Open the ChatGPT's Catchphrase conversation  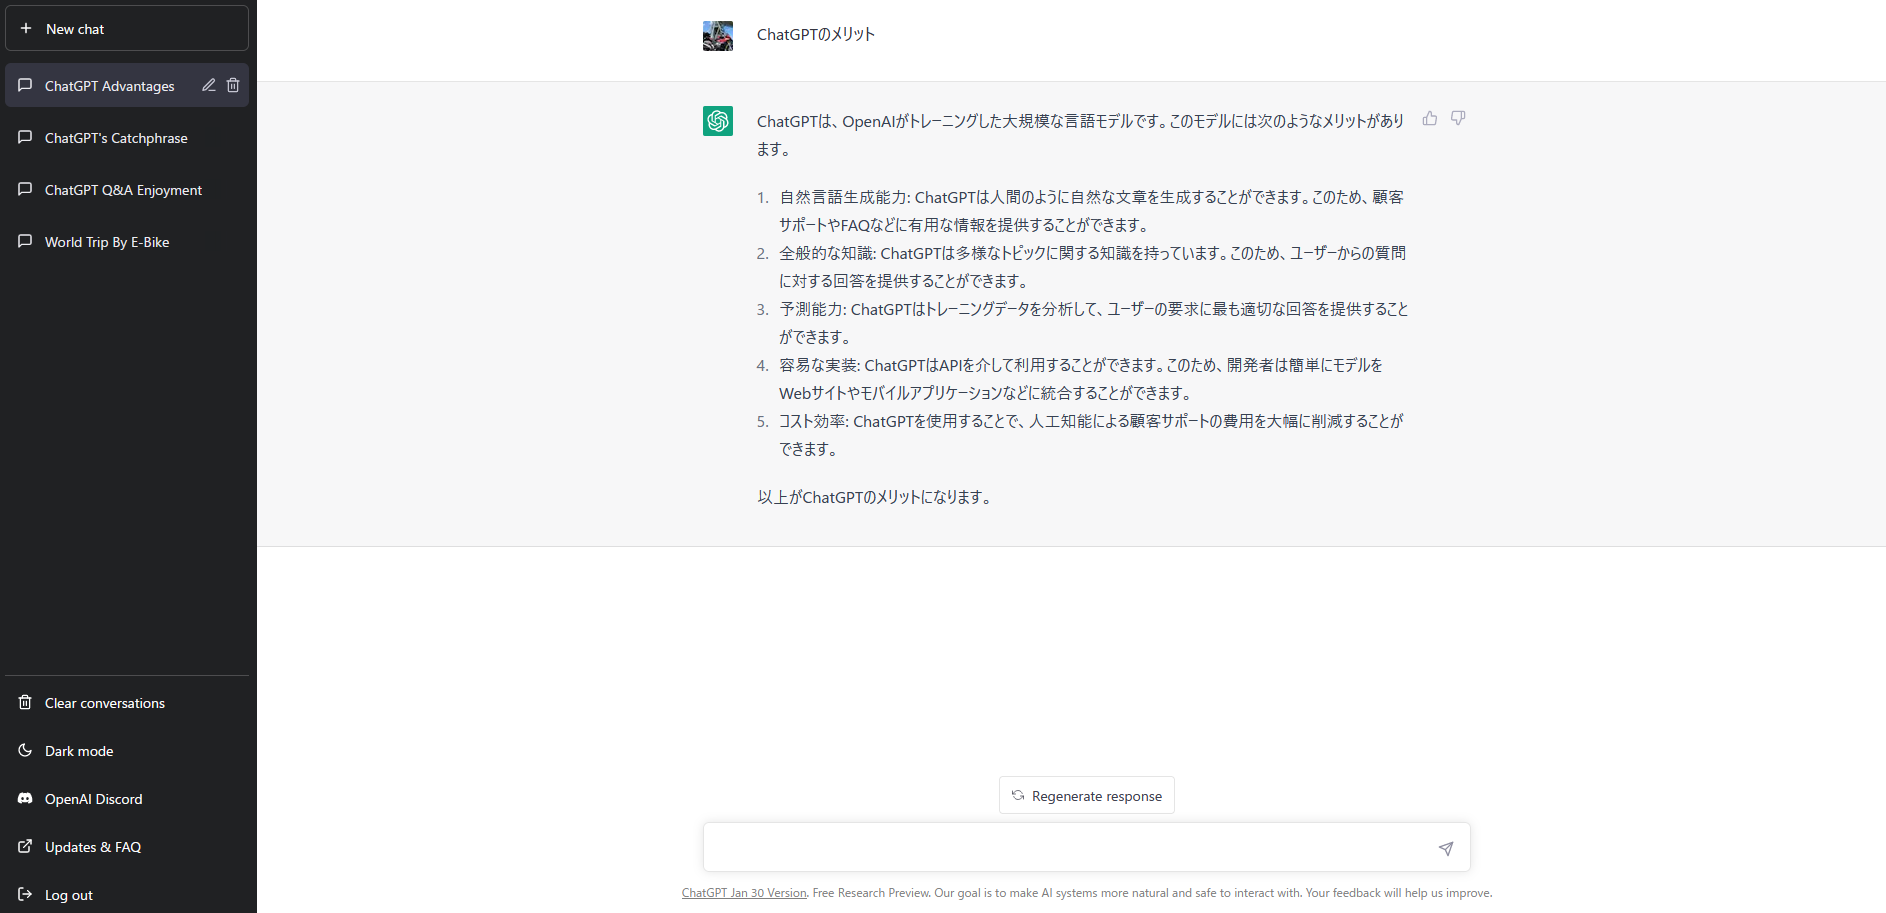(116, 138)
